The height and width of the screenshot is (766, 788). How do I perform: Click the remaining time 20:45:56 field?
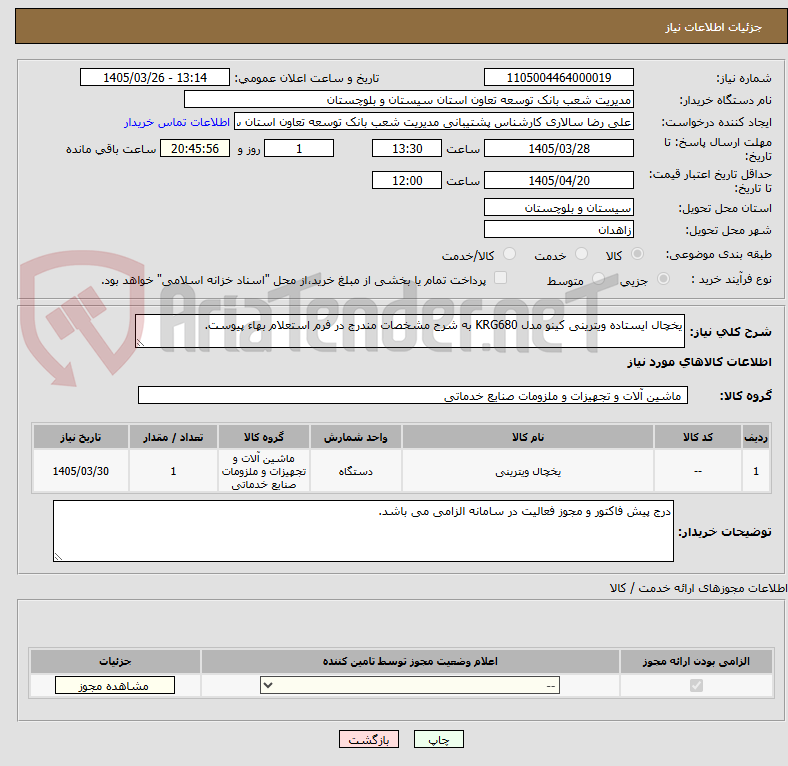(195, 148)
